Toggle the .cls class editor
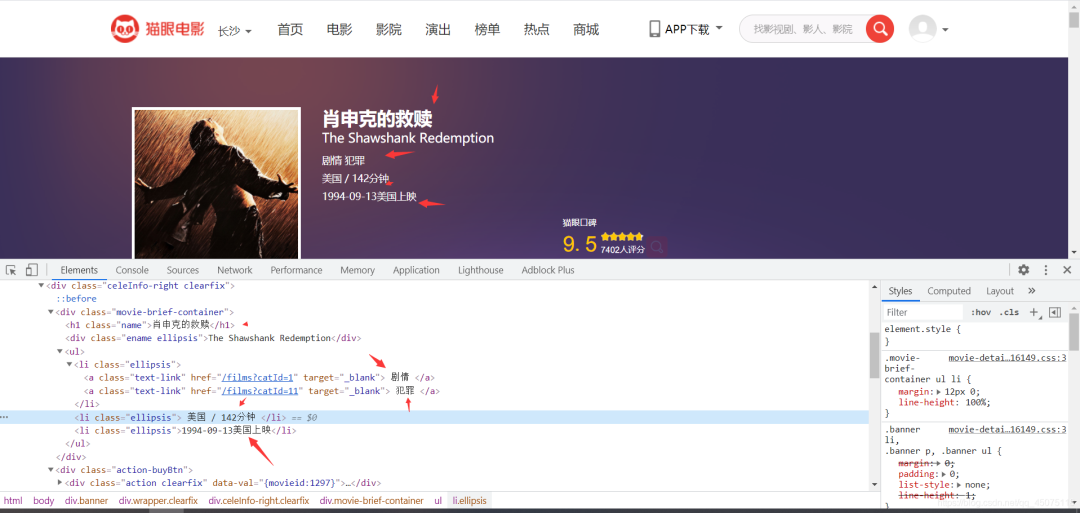The height and width of the screenshot is (513, 1080). click(x=1010, y=312)
